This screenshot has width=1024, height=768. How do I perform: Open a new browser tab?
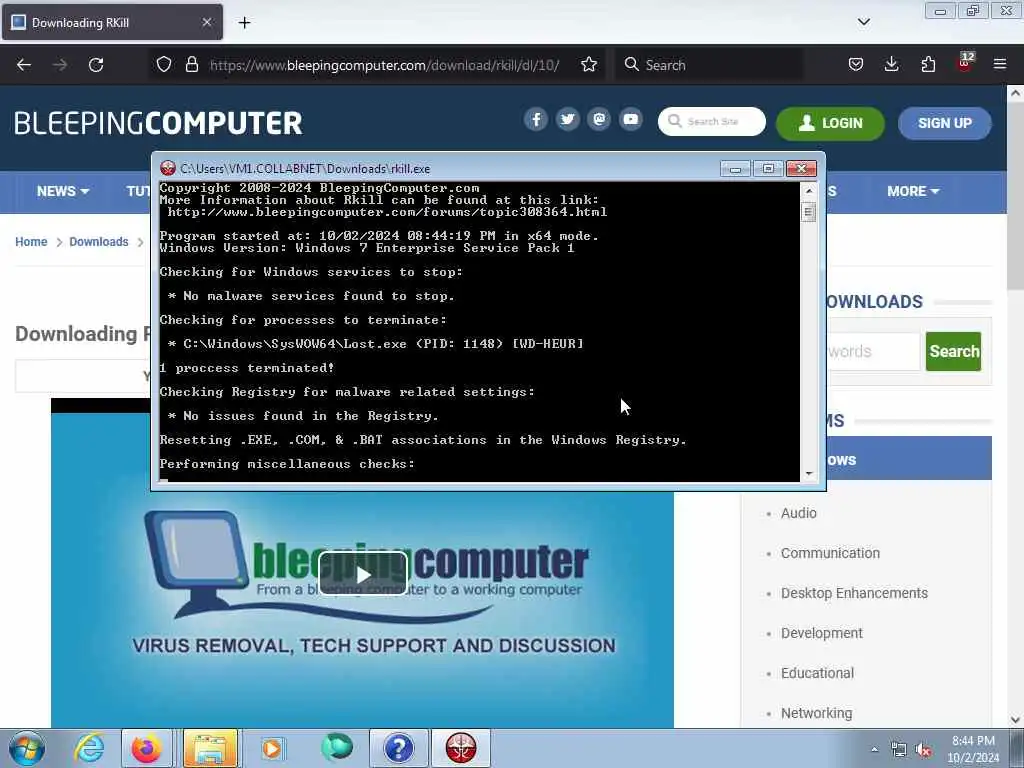tap(244, 23)
